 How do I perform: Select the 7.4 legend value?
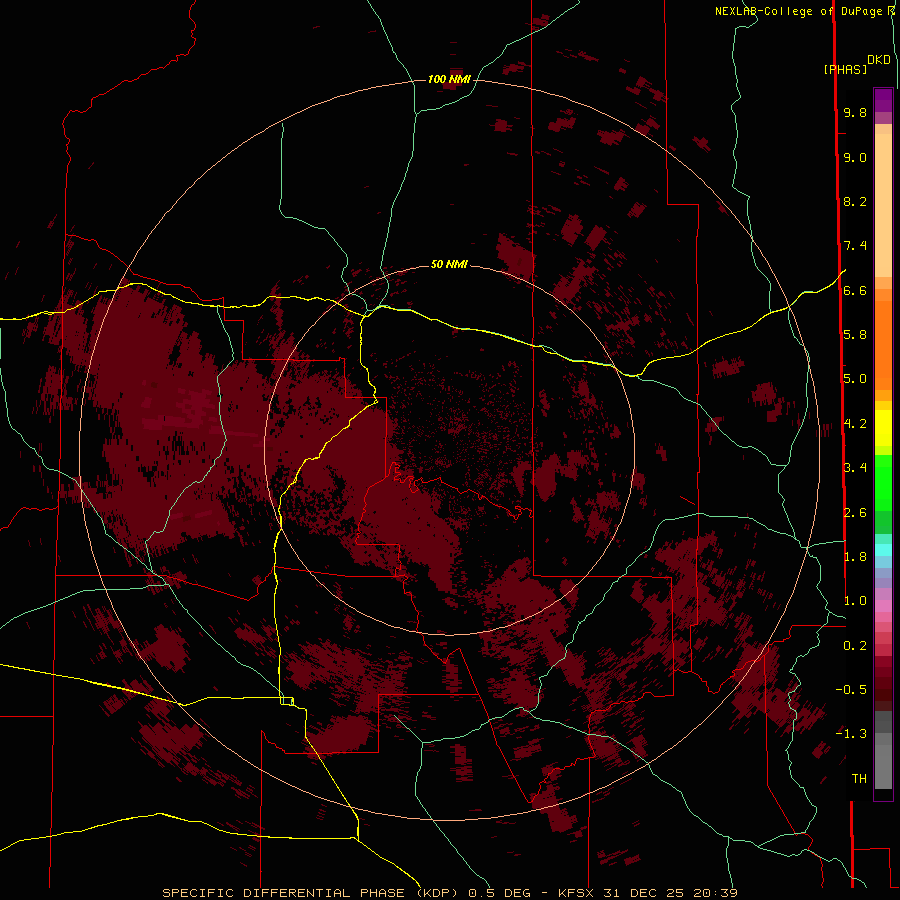point(855,246)
